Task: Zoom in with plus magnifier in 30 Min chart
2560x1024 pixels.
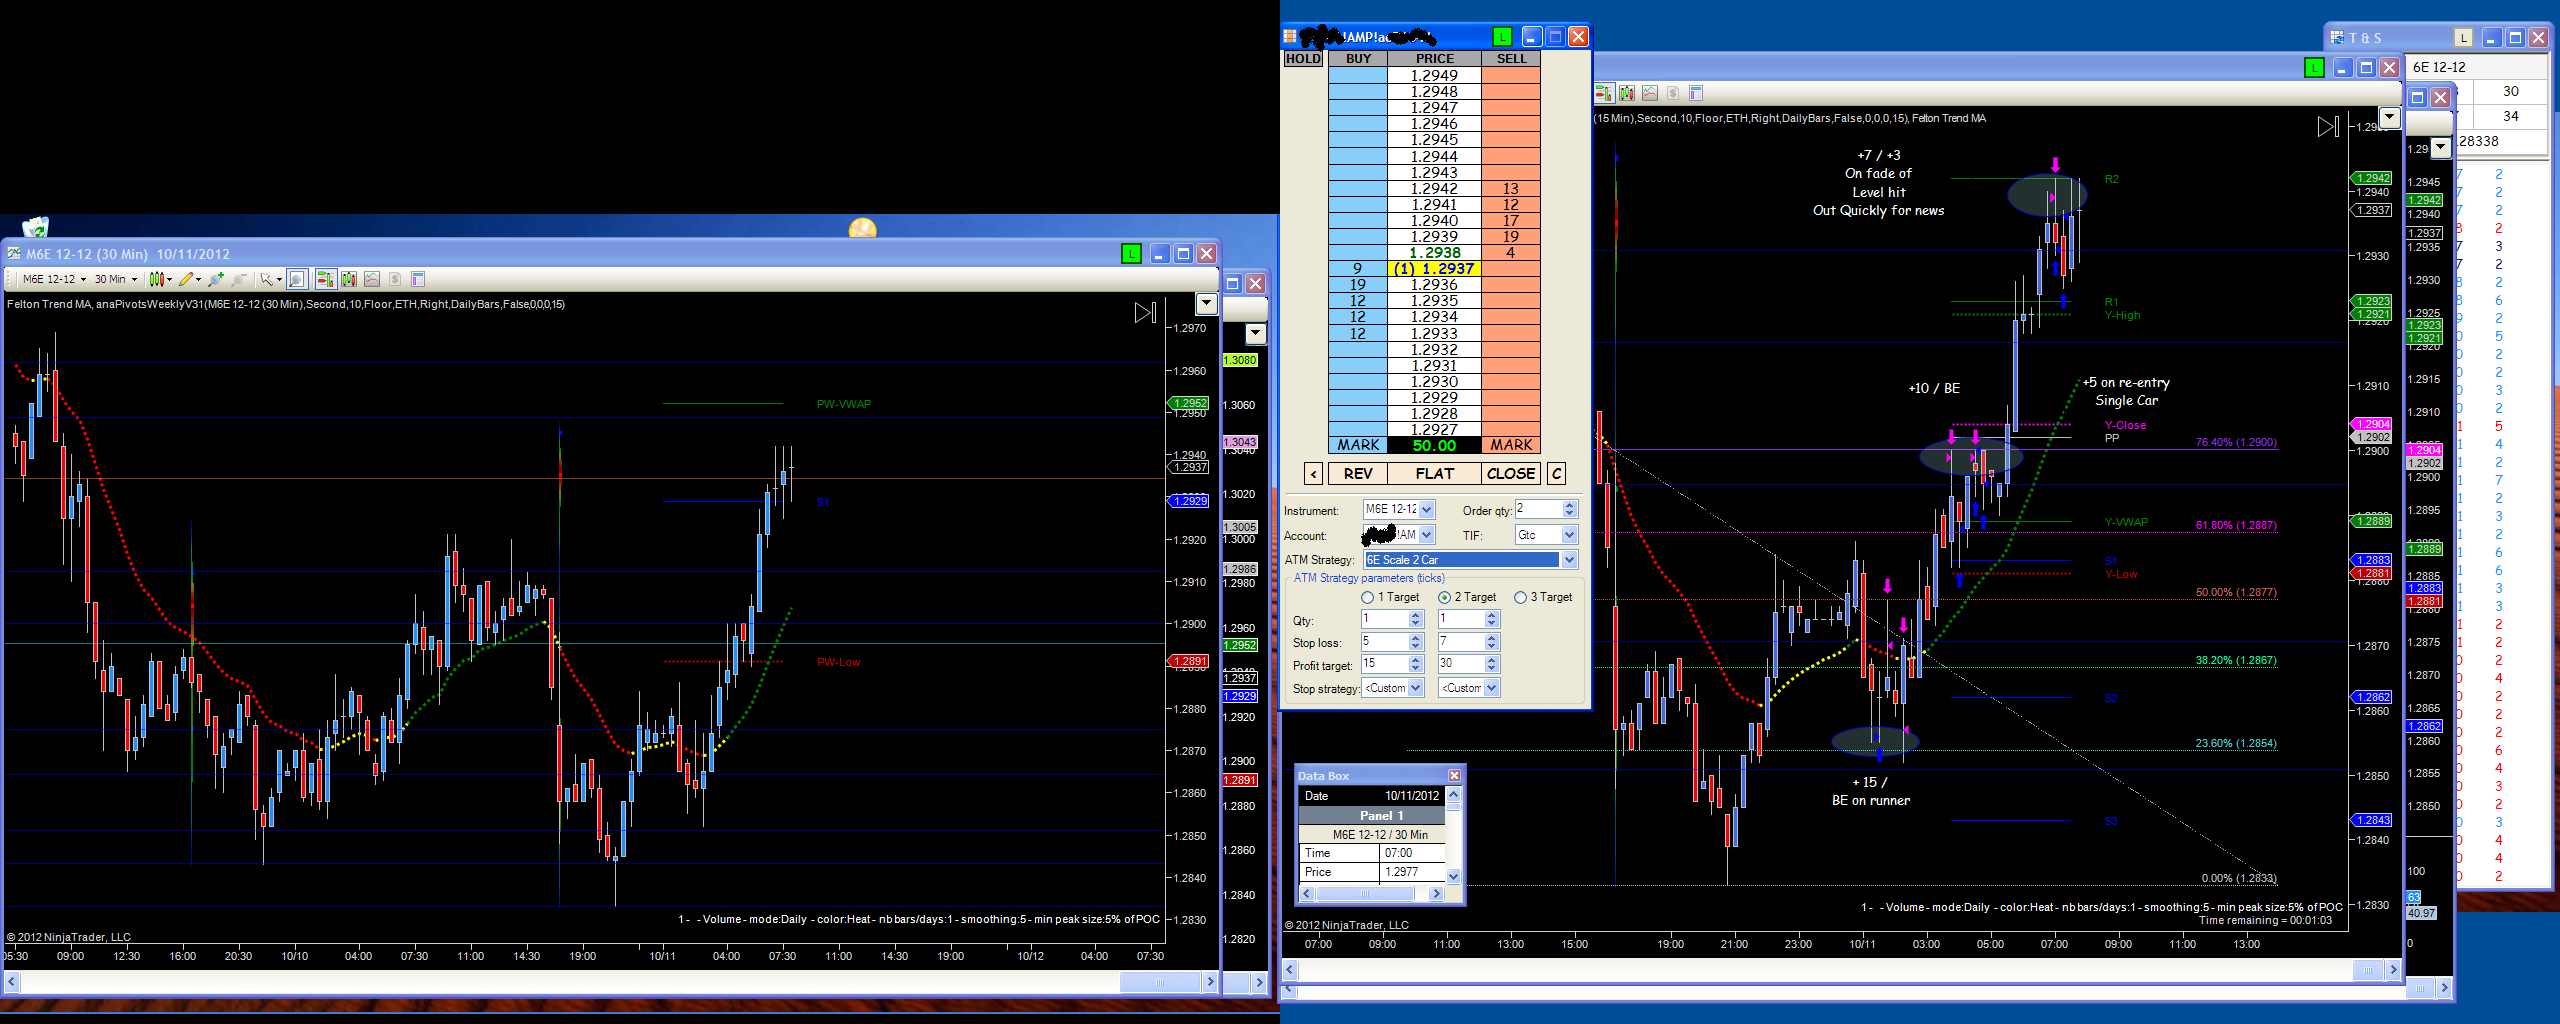Action: tap(216, 279)
